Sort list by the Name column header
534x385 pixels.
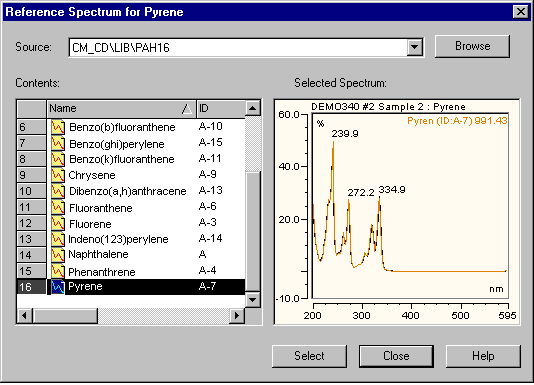coord(121,109)
